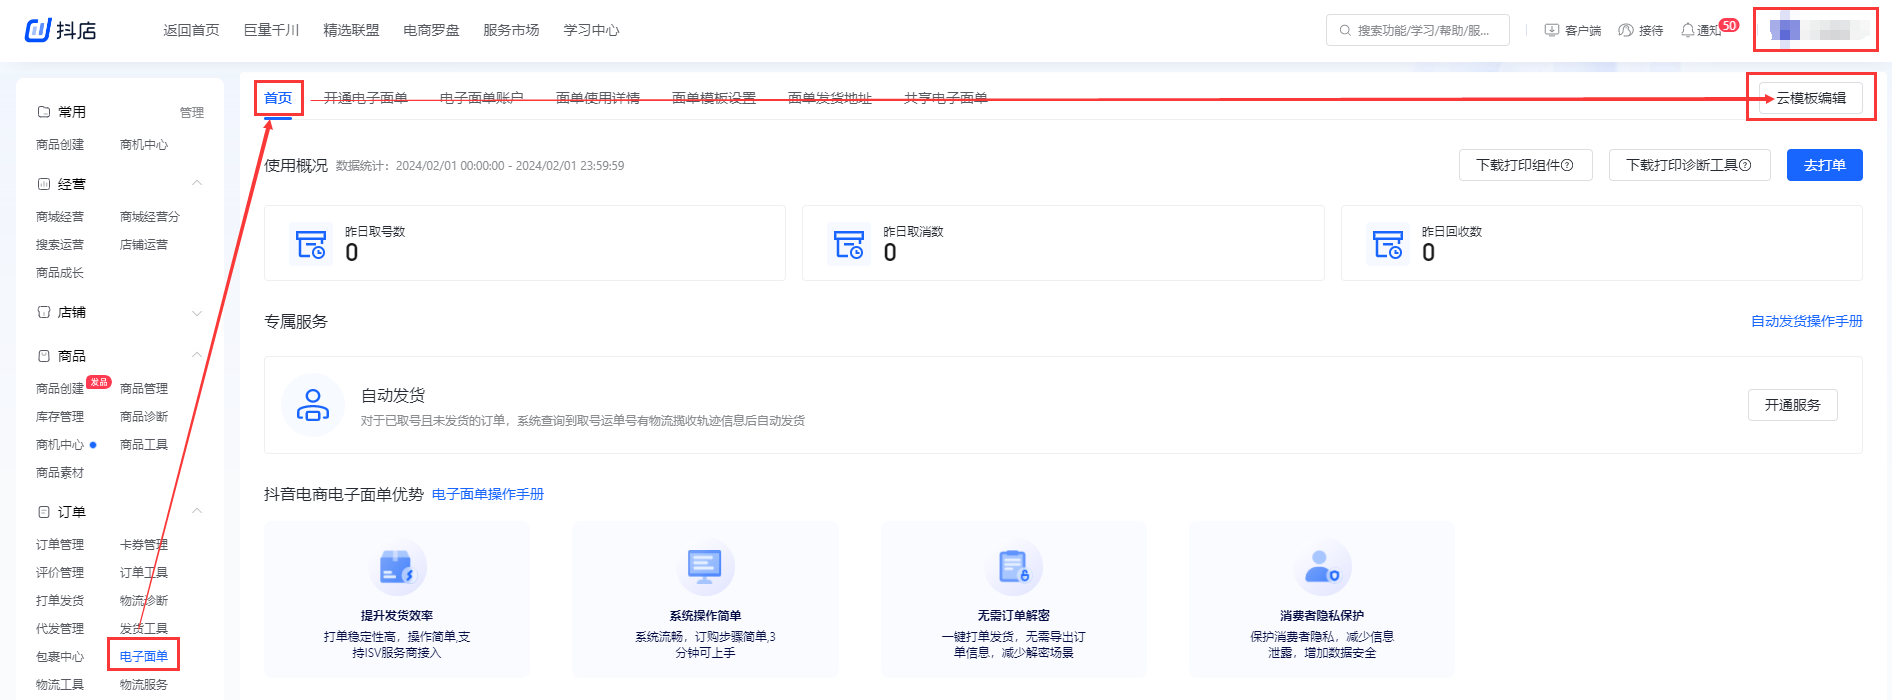The width and height of the screenshot is (1892, 700).
Task: Click the 消费者隐私保护 icon
Action: point(1322,567)
